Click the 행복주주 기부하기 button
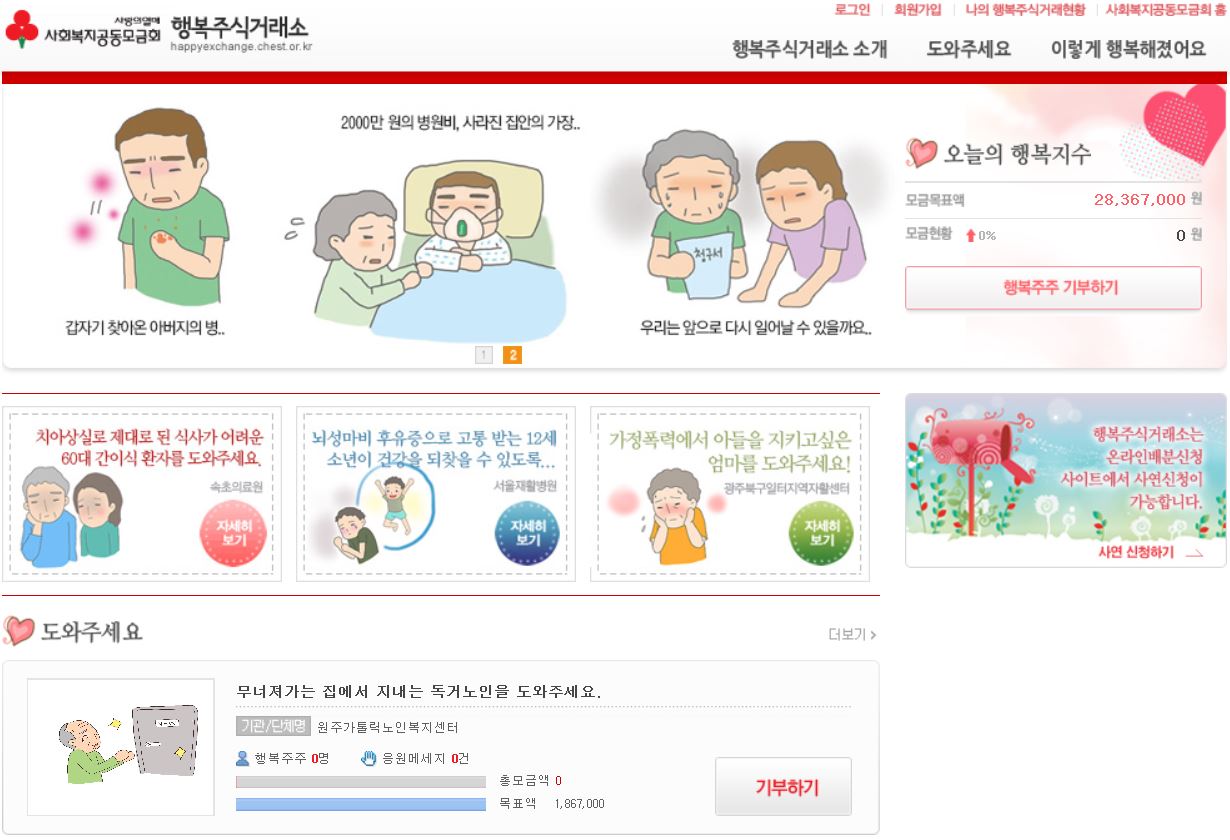This screenshot has width=1230, height=840. 1053,288
